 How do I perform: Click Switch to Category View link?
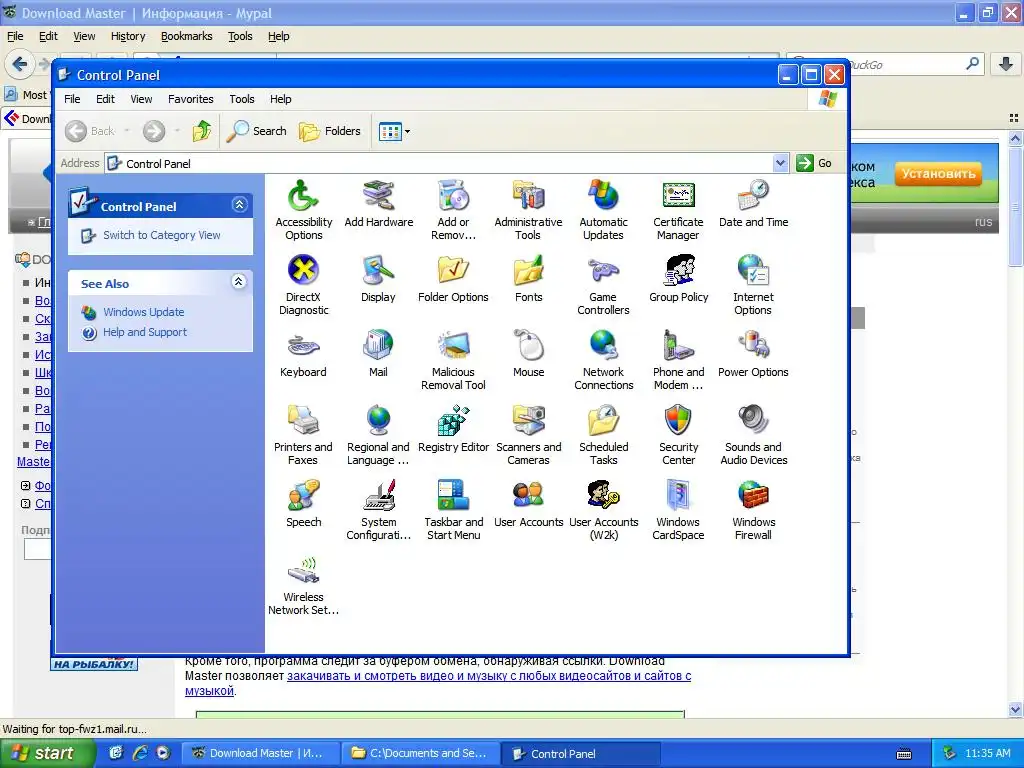tap(161, 235)
